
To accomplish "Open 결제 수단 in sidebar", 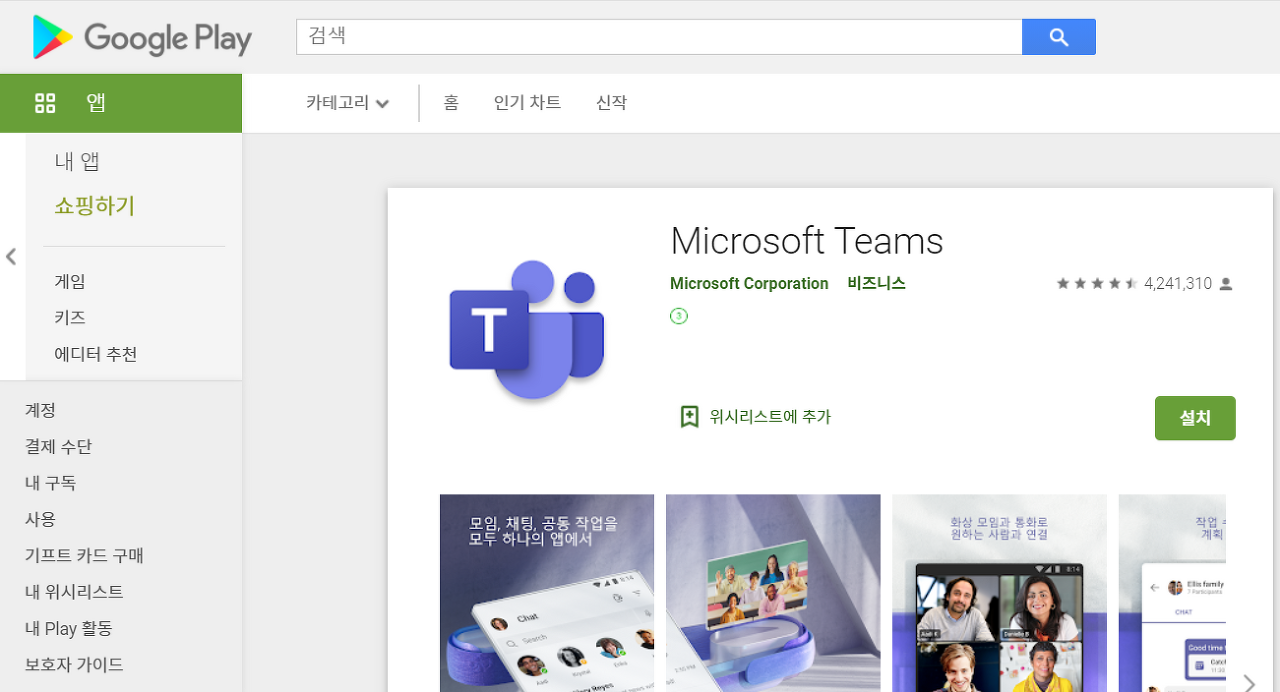I will coord(58,447).
